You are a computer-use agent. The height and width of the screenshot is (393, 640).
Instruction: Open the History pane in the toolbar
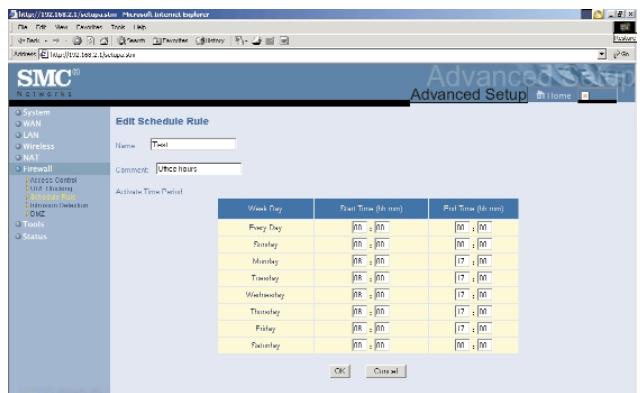[x=210, y=40]
